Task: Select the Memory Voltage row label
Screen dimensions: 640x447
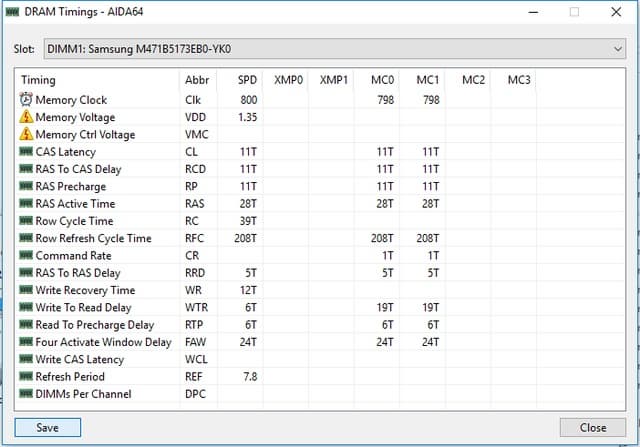Action: (75, 117)
